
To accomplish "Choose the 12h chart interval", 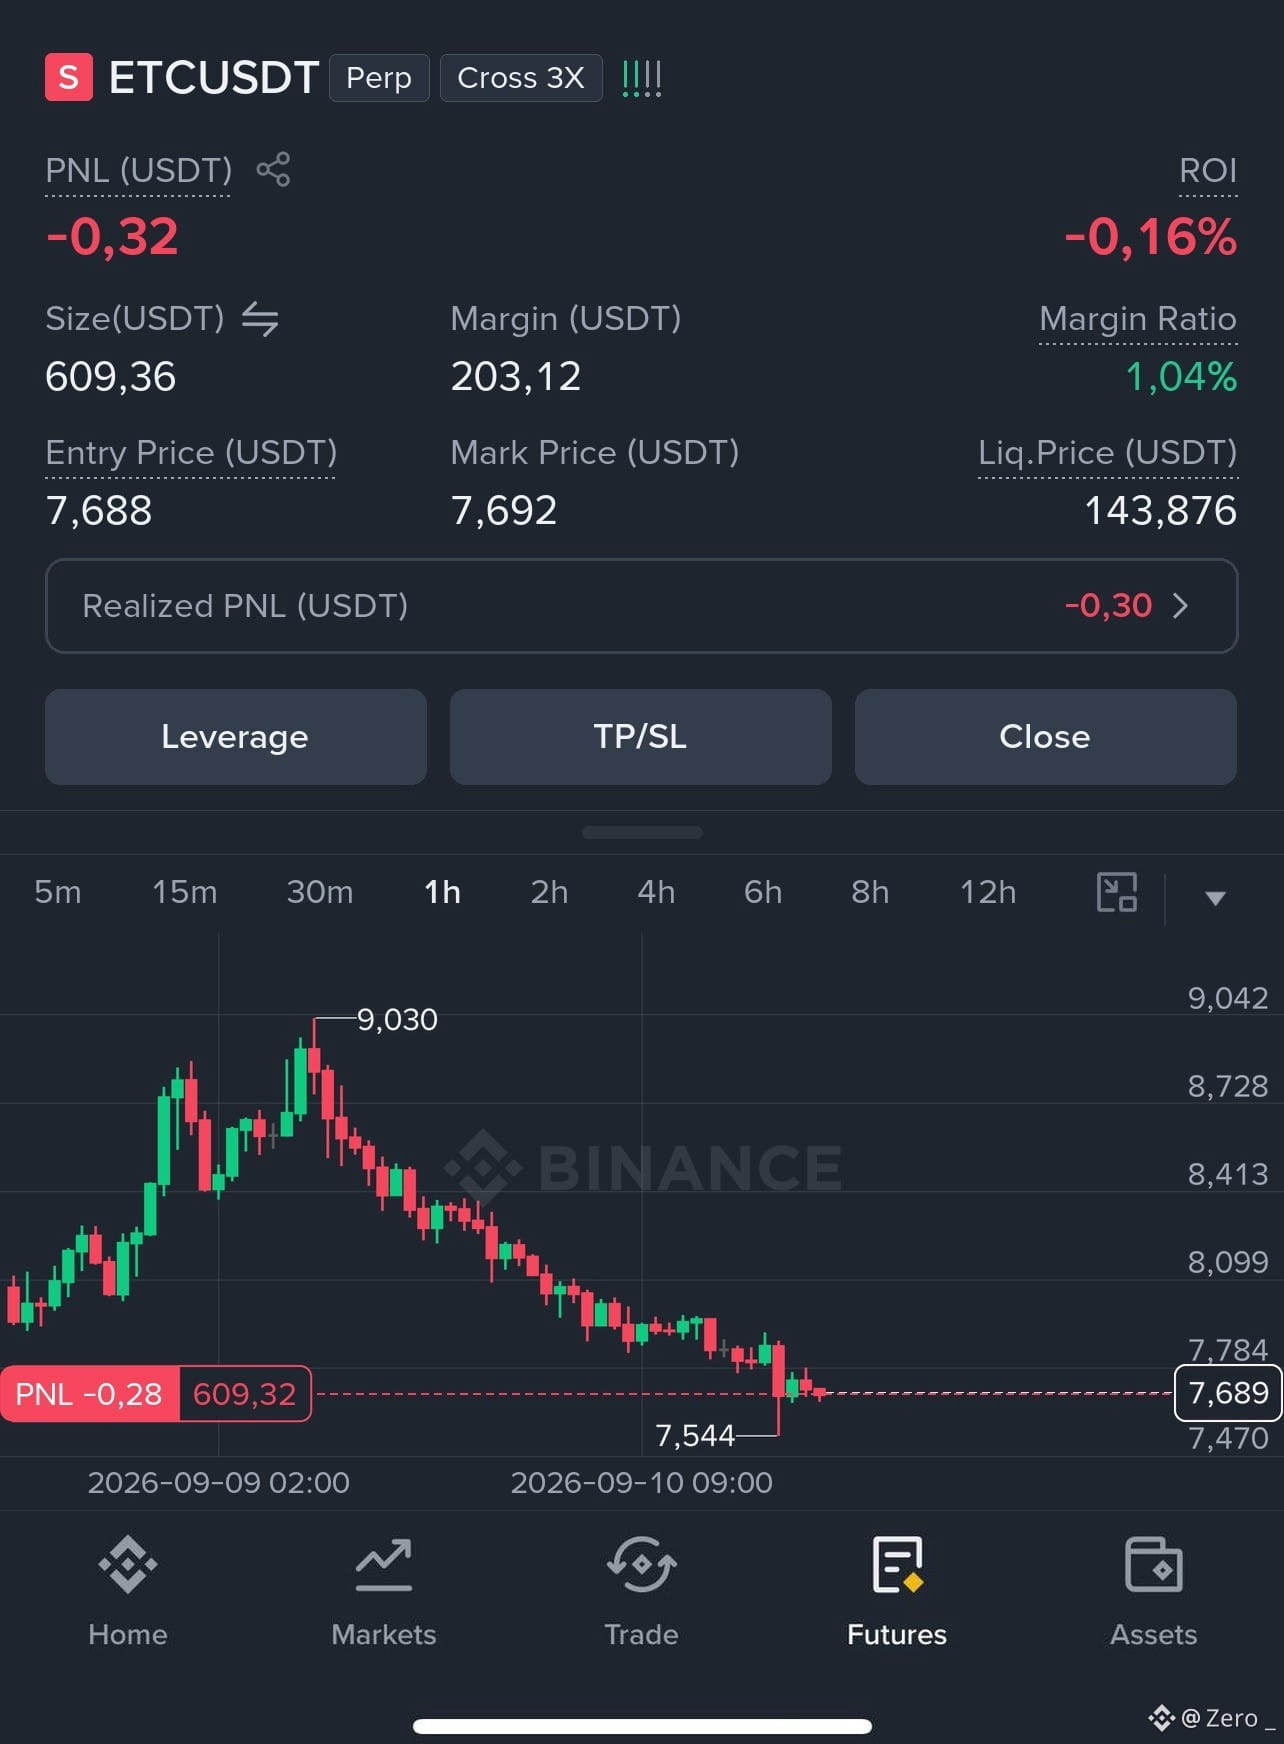I will [988, 892].
